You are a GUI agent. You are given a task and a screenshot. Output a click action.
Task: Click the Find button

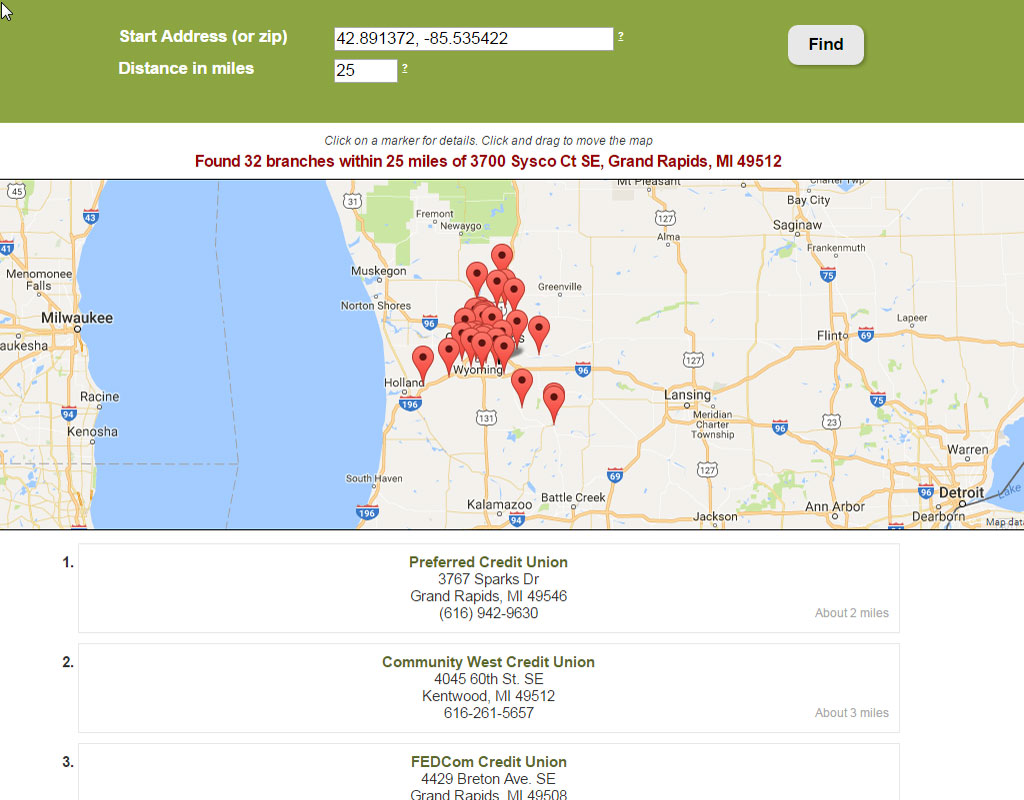[825, 44]
